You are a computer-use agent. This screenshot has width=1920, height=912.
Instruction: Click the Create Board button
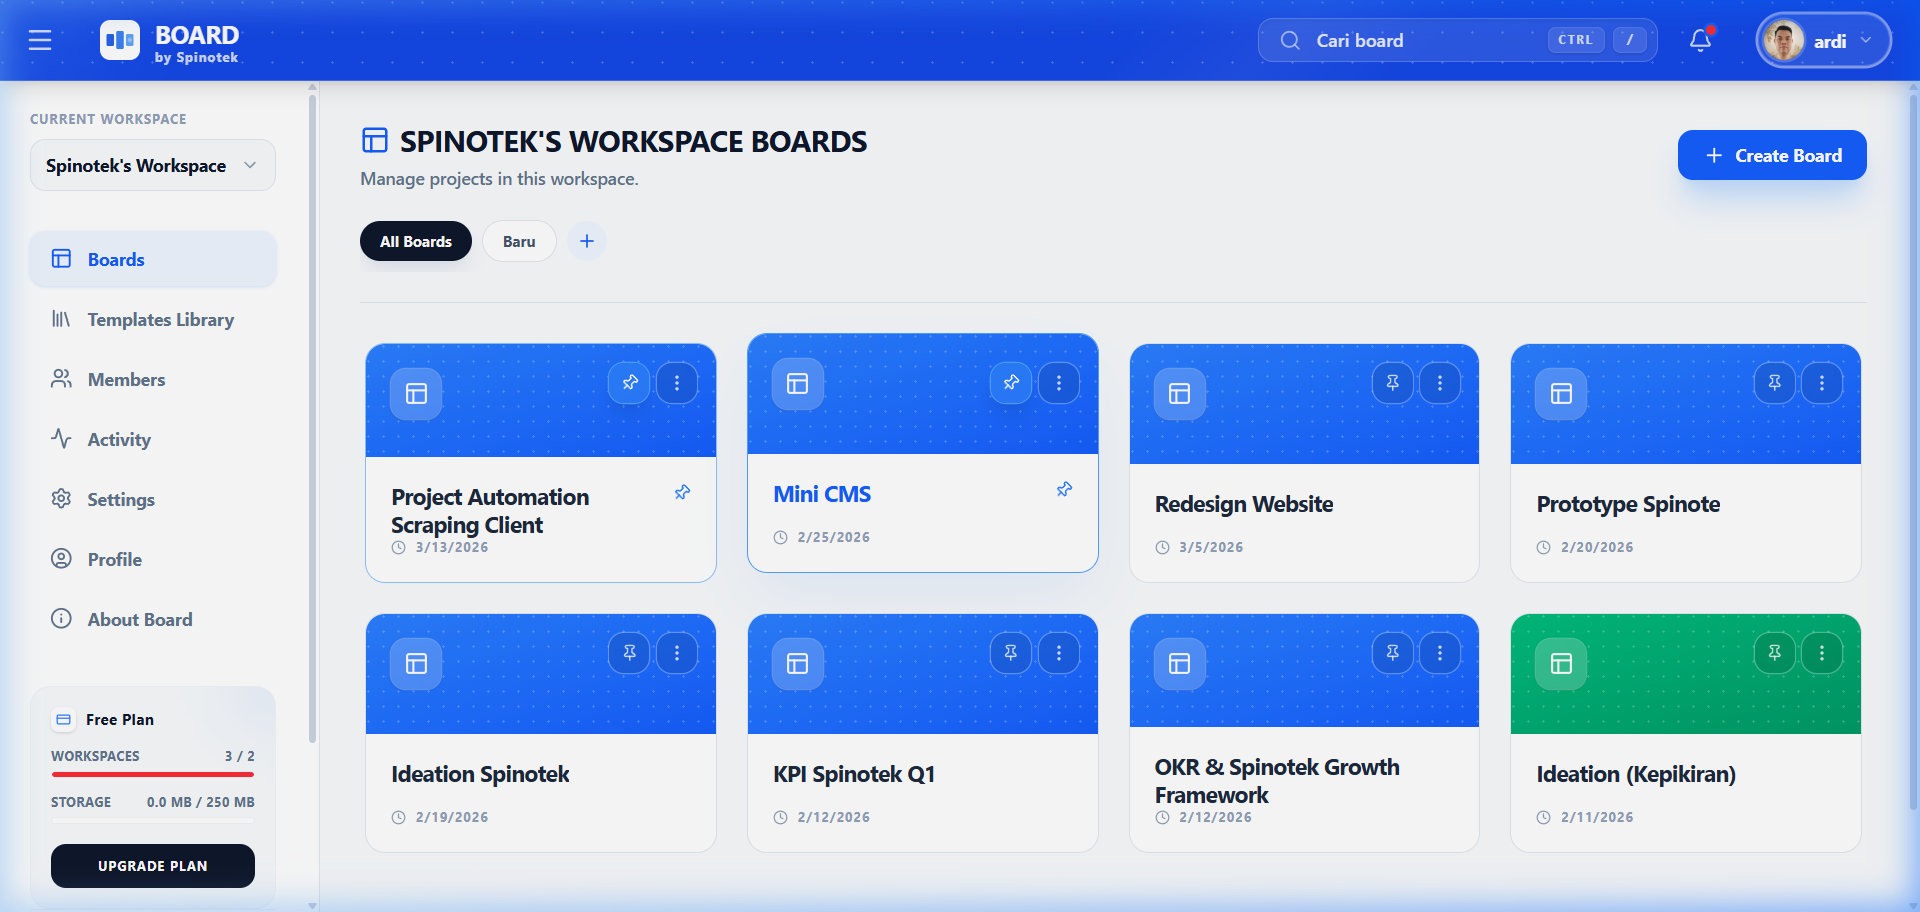tap(1771, 155)
